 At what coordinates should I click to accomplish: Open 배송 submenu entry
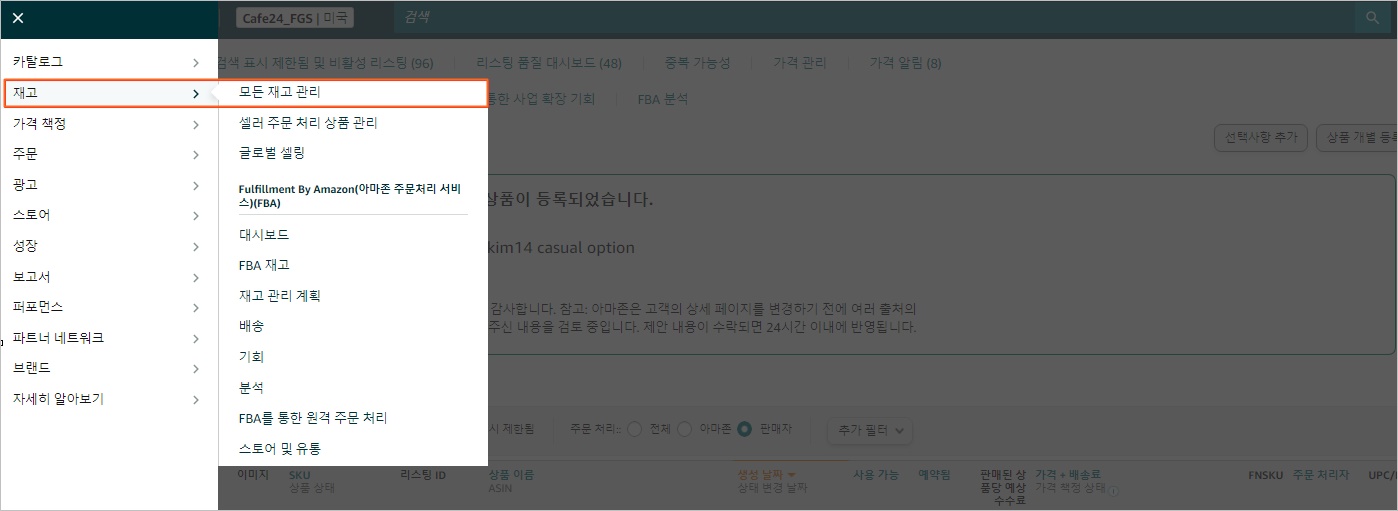(x=251, y=326)
